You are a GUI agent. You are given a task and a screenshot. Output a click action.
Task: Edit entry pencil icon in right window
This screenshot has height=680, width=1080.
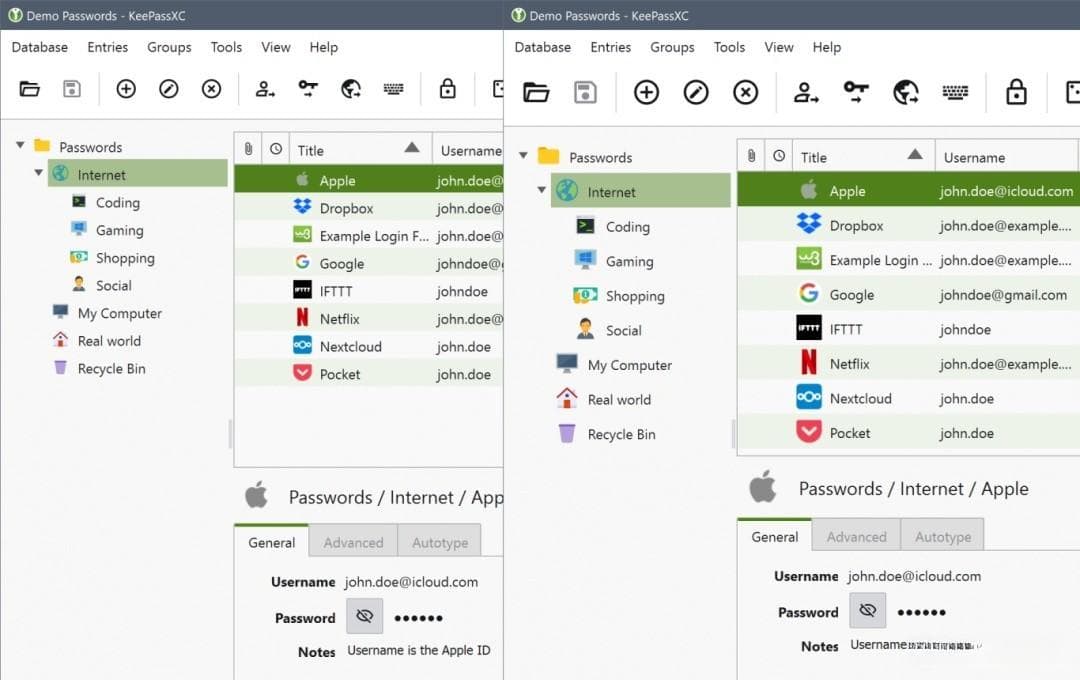coord(696,92)
